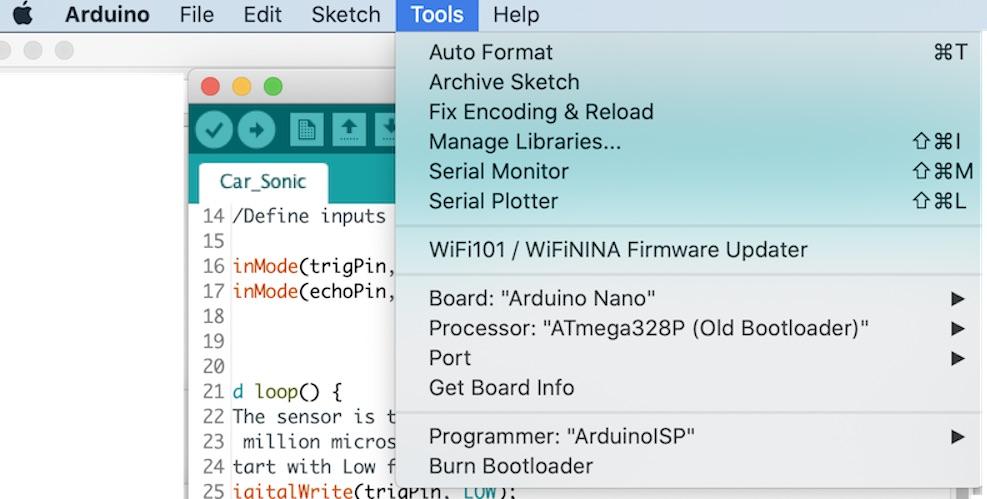Image resolution: width=987 pixels, height=499 pixels.
Task: Click the Save sketch down-arrow icon
Action: (x=386, y=130)
